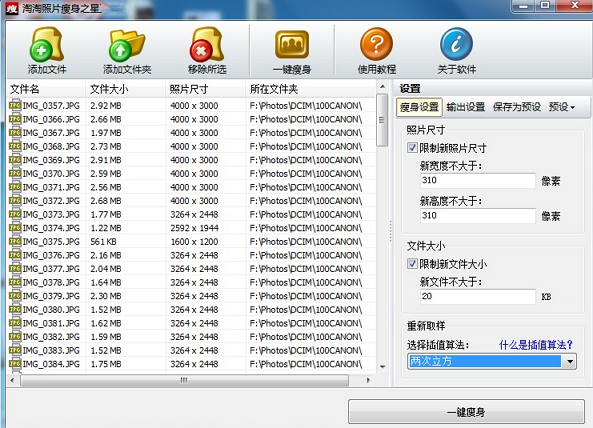Click the 一键瘦身 toolbar icon
This screenshot has width=593, height=428.
coord(292,45)
